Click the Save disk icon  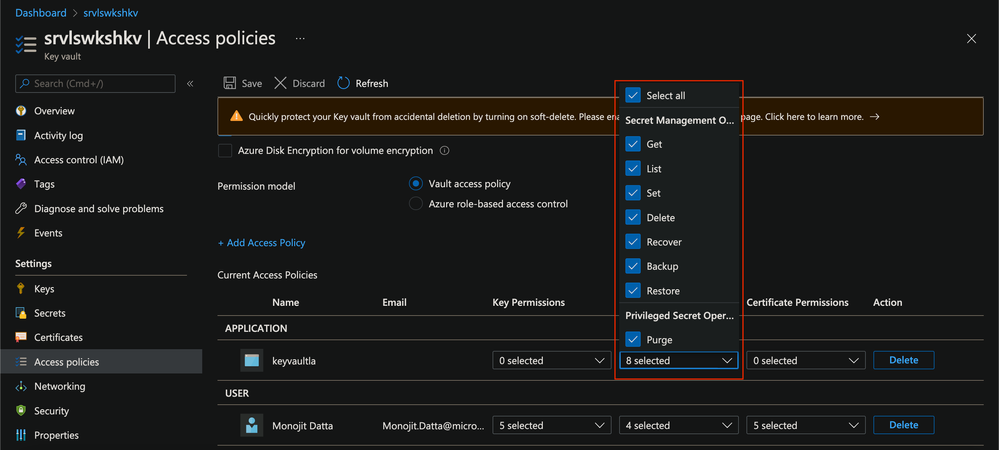tap(229, 83)
